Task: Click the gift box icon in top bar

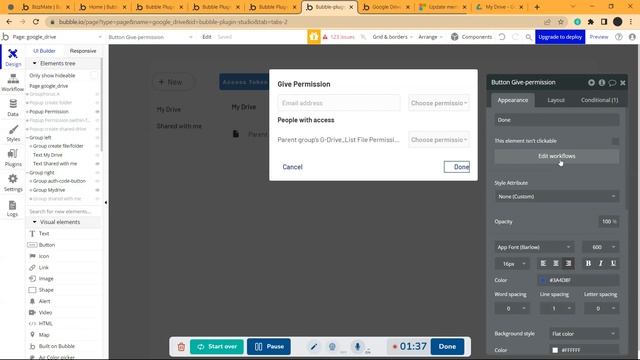Action: pos(313,37)
